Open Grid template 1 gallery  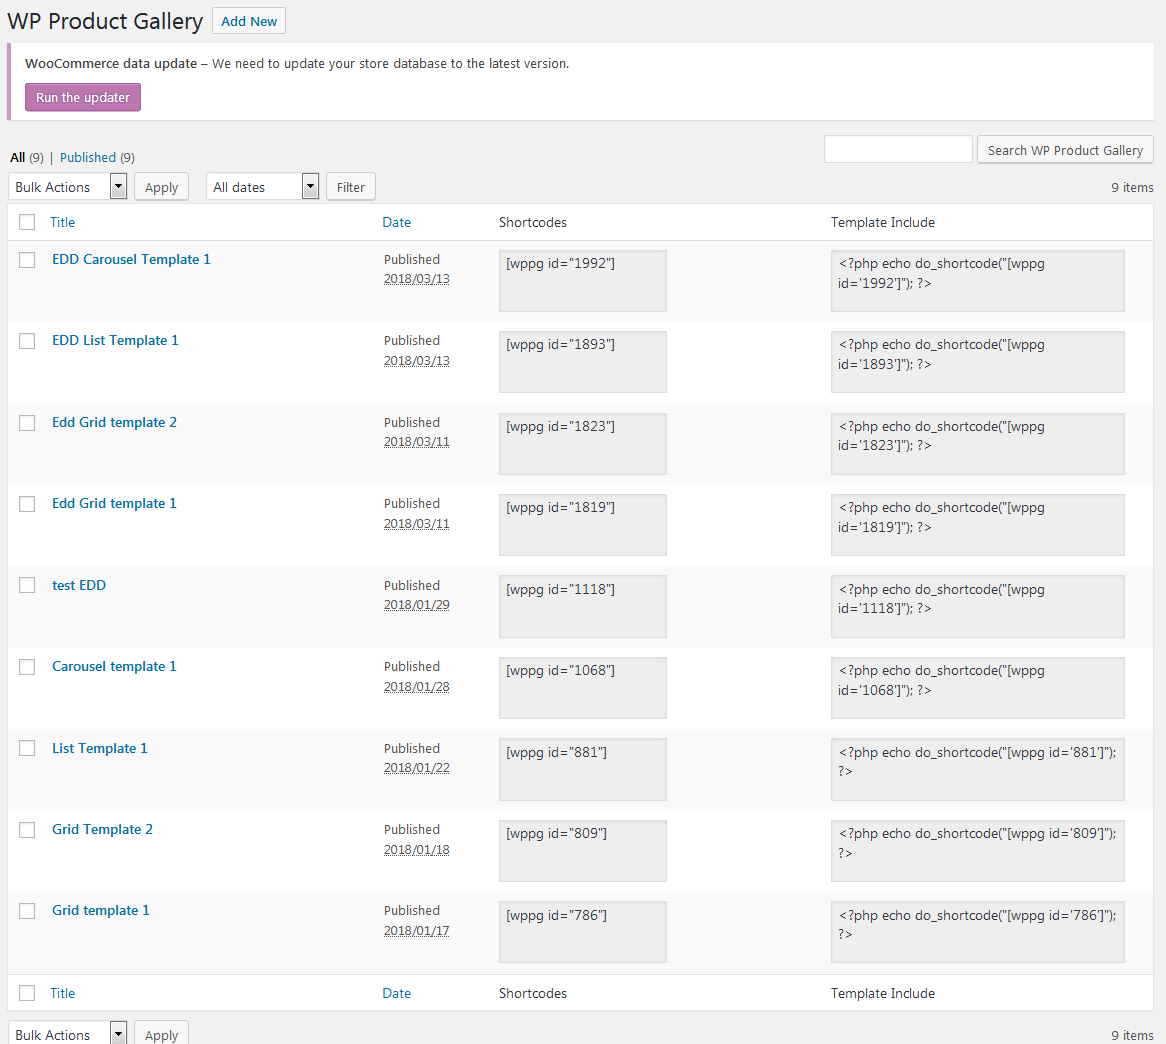tap(100, 911)
